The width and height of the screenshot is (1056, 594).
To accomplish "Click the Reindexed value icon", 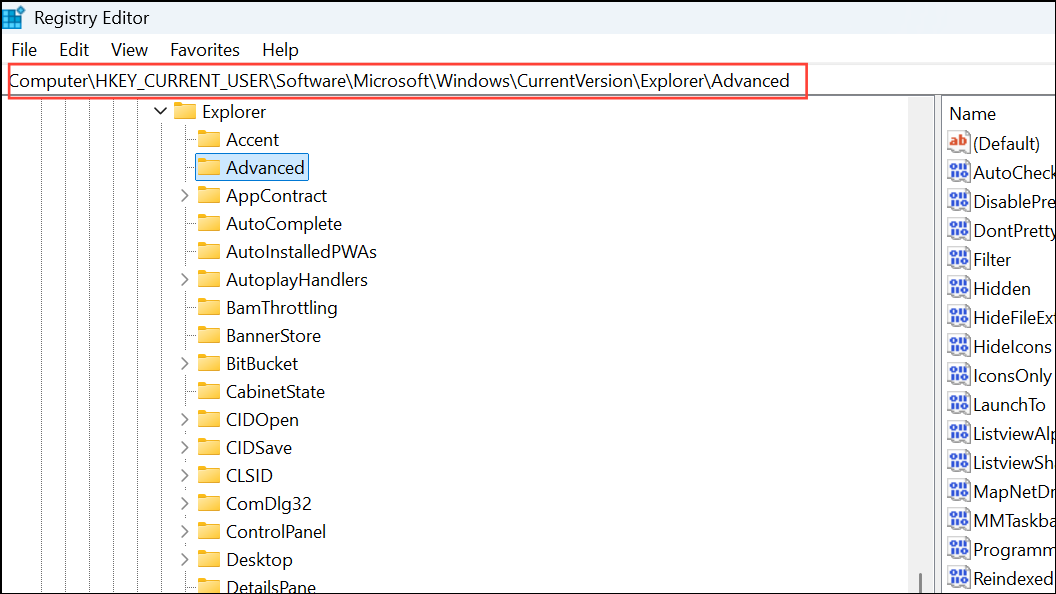I will pos(957,578).
